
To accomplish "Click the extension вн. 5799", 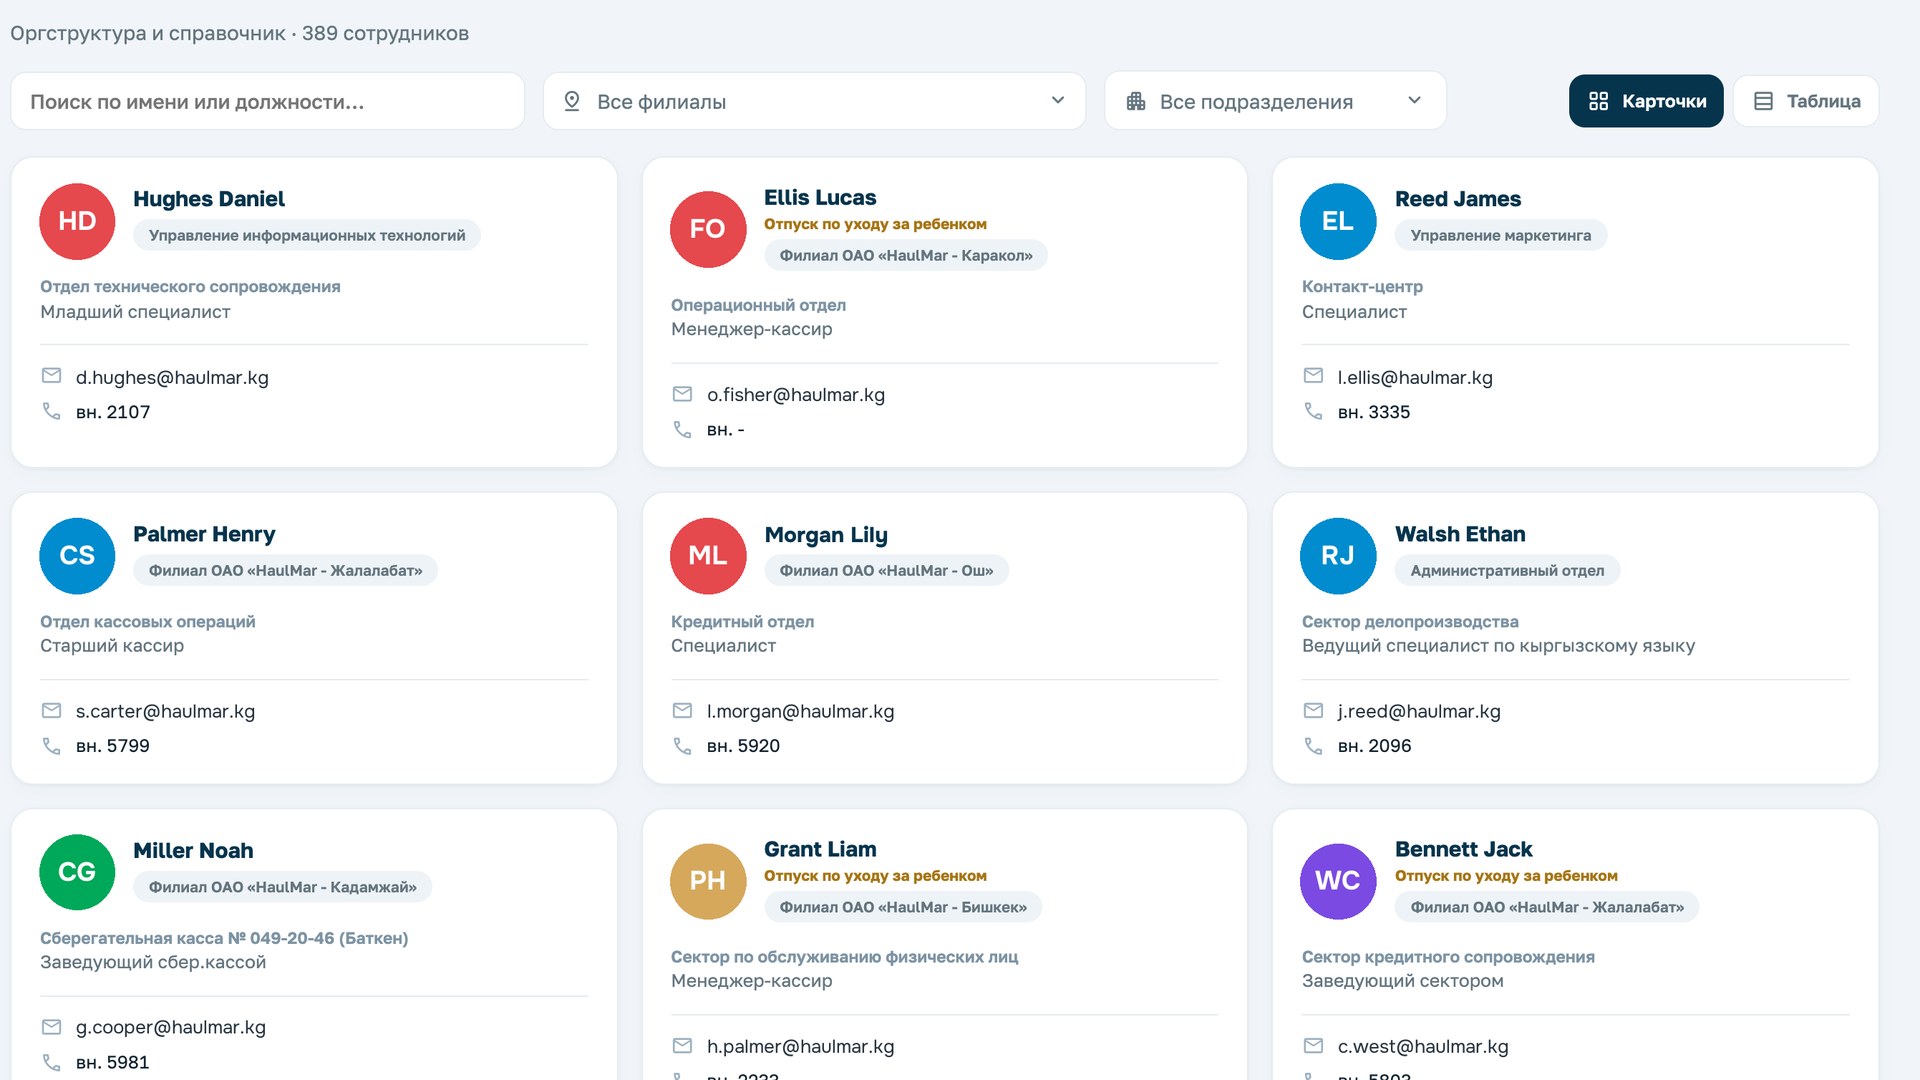I will [x=113, y=746].
